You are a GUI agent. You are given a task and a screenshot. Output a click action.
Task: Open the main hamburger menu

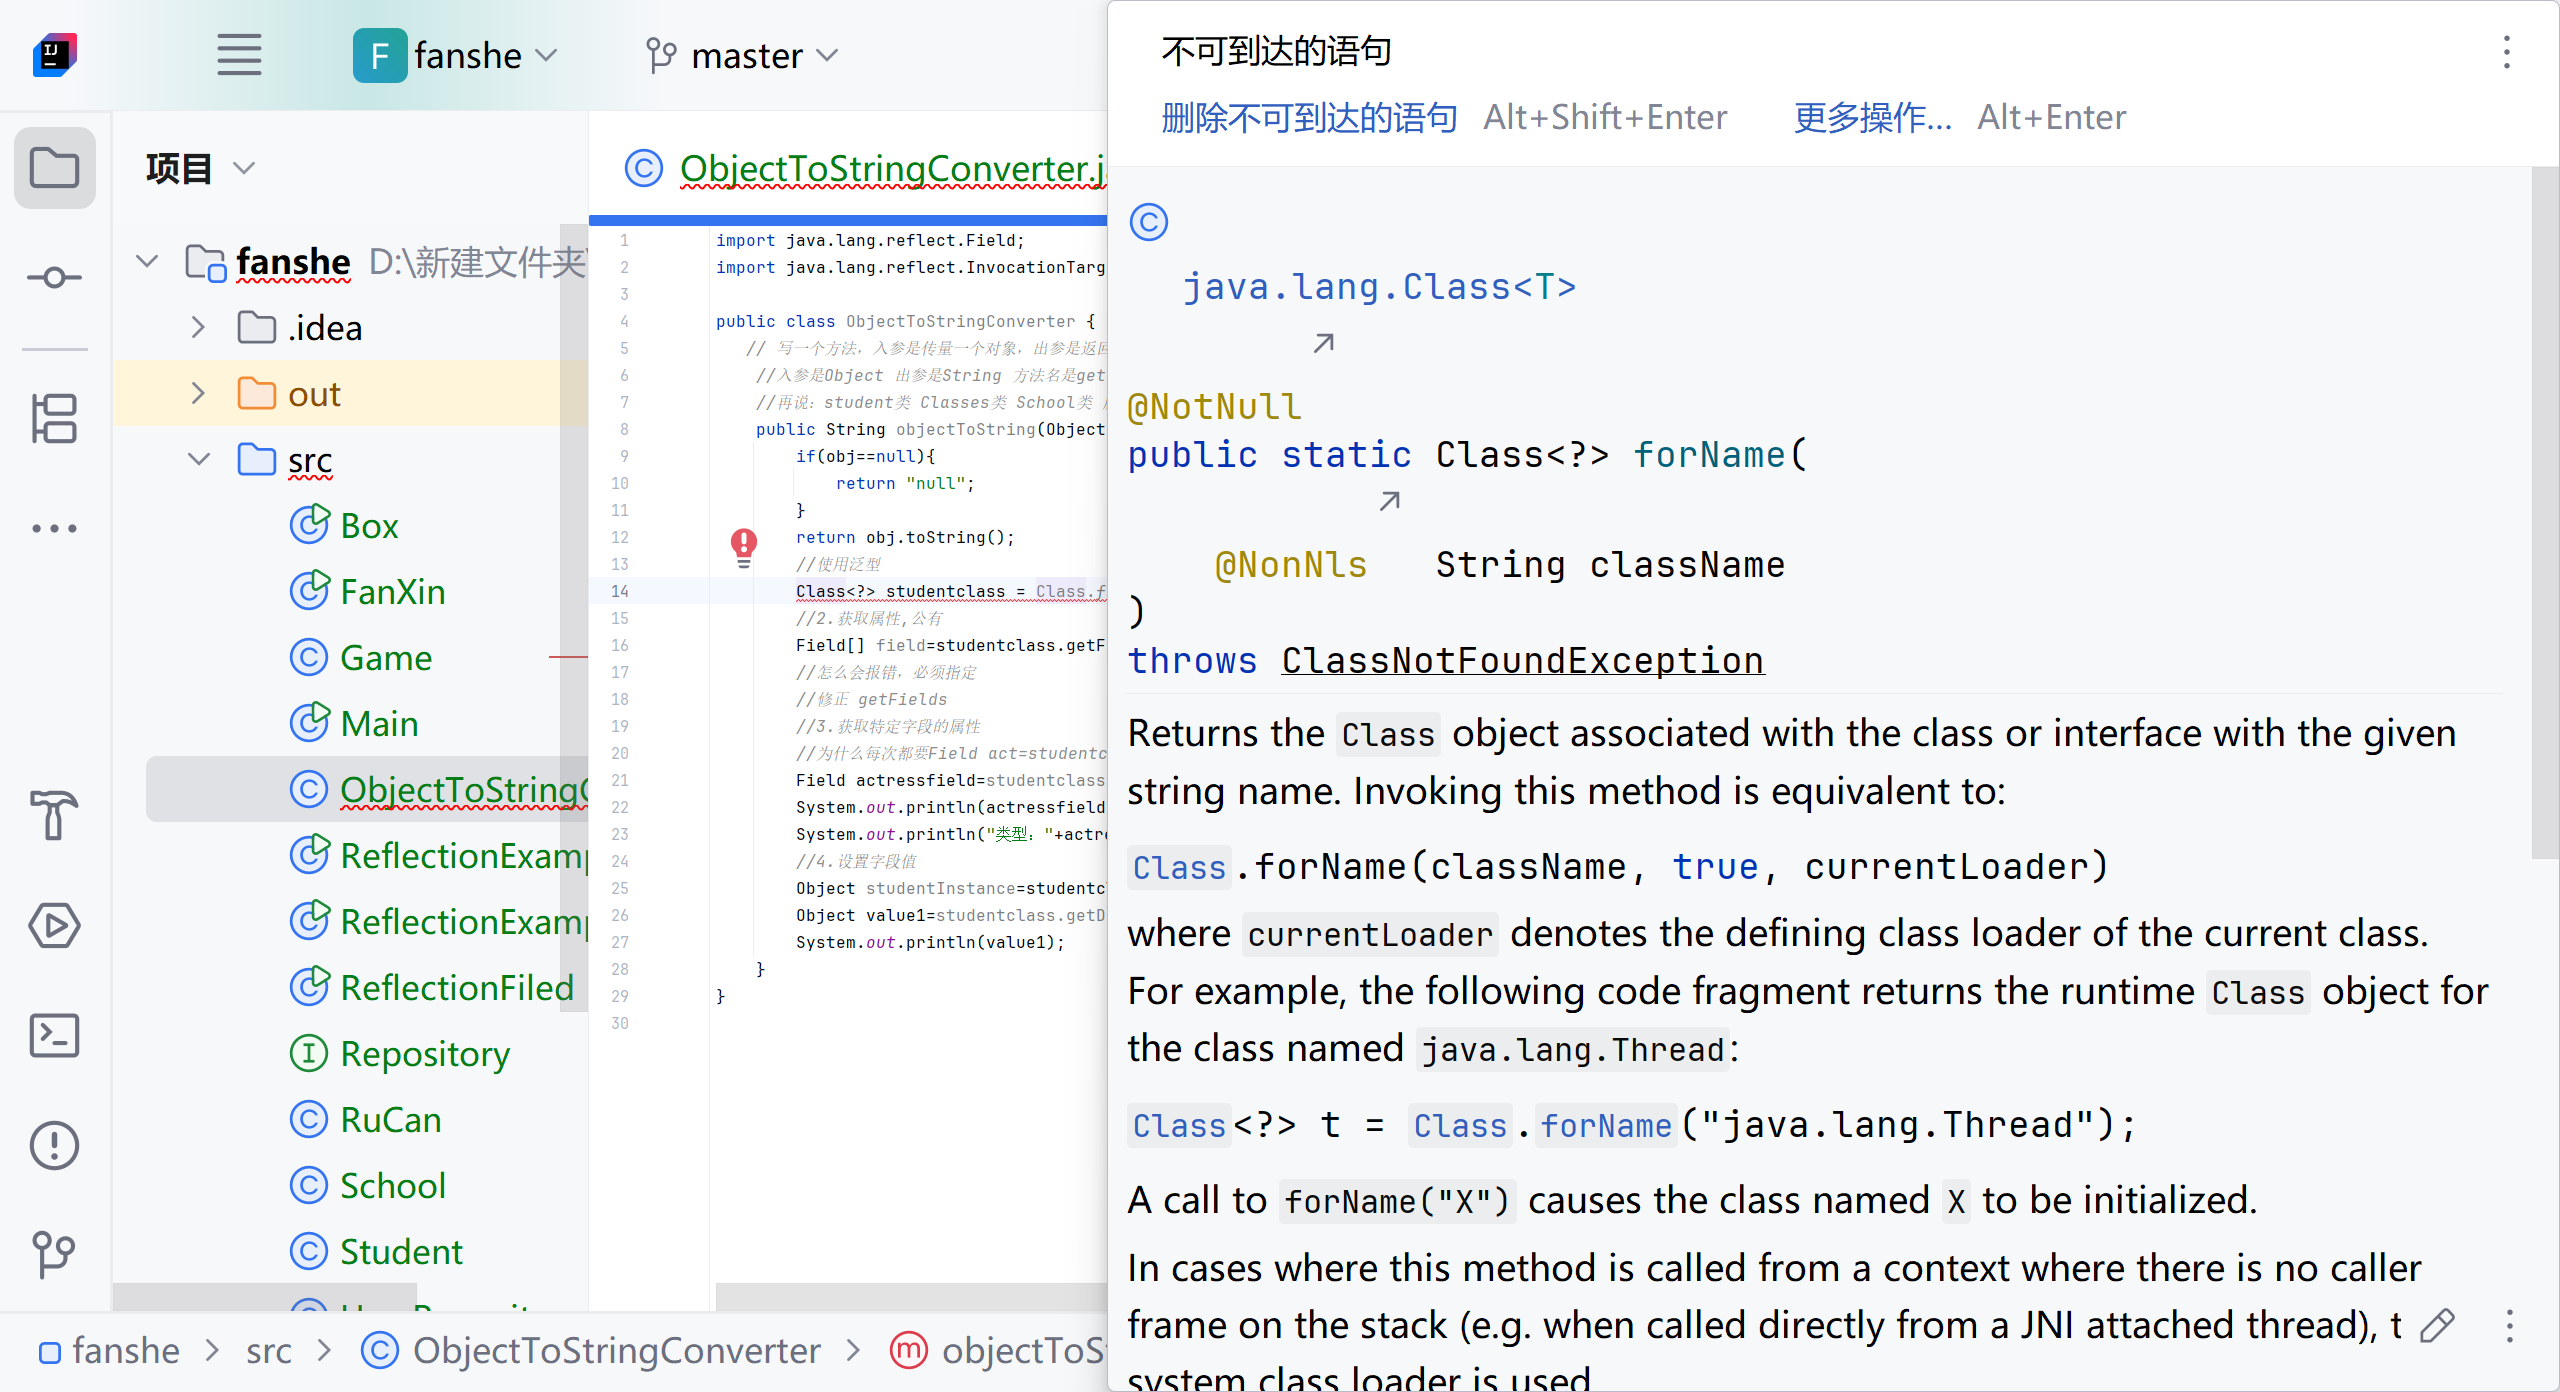(x=239, y=55)
